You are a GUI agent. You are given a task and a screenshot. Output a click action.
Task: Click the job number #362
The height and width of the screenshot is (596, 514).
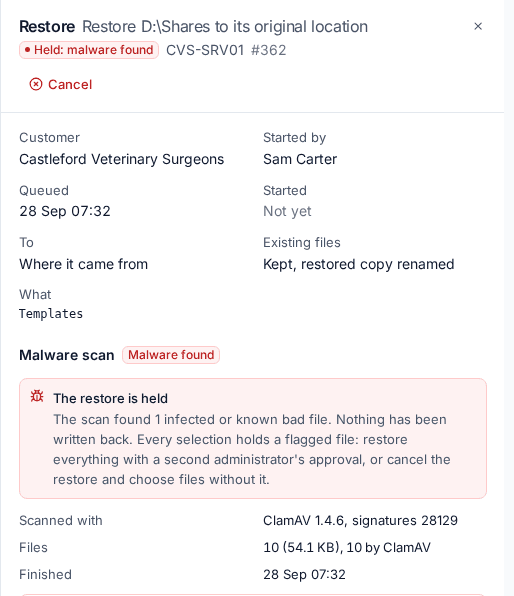click(x=268, y=50)
